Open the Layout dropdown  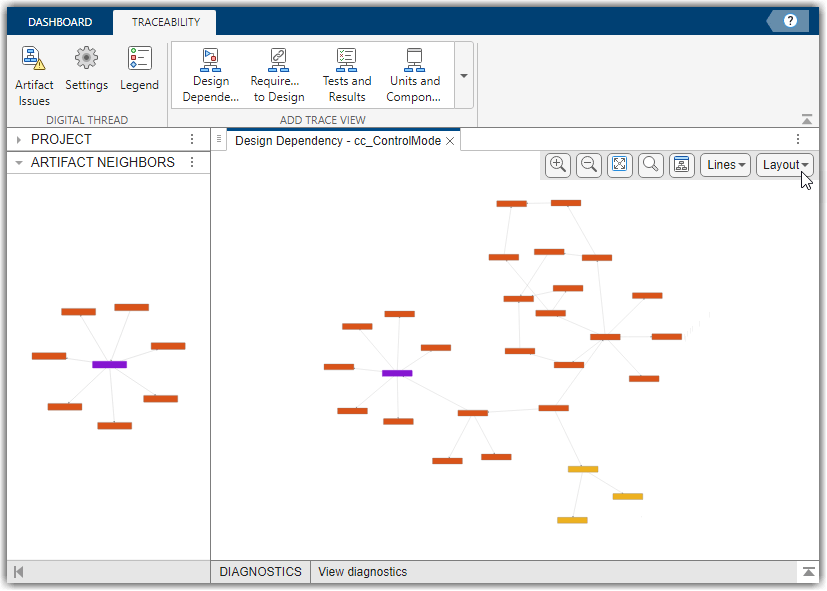pos(785,164)
